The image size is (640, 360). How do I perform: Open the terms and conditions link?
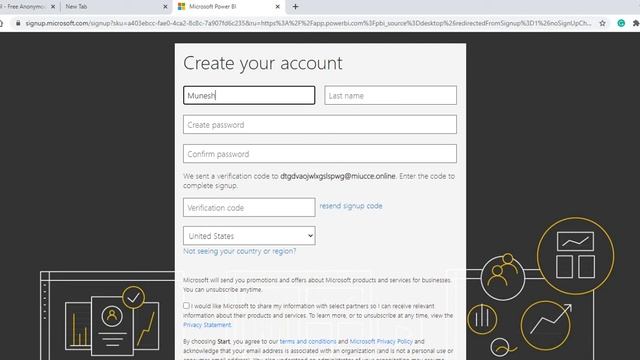[x=308, y=341]
